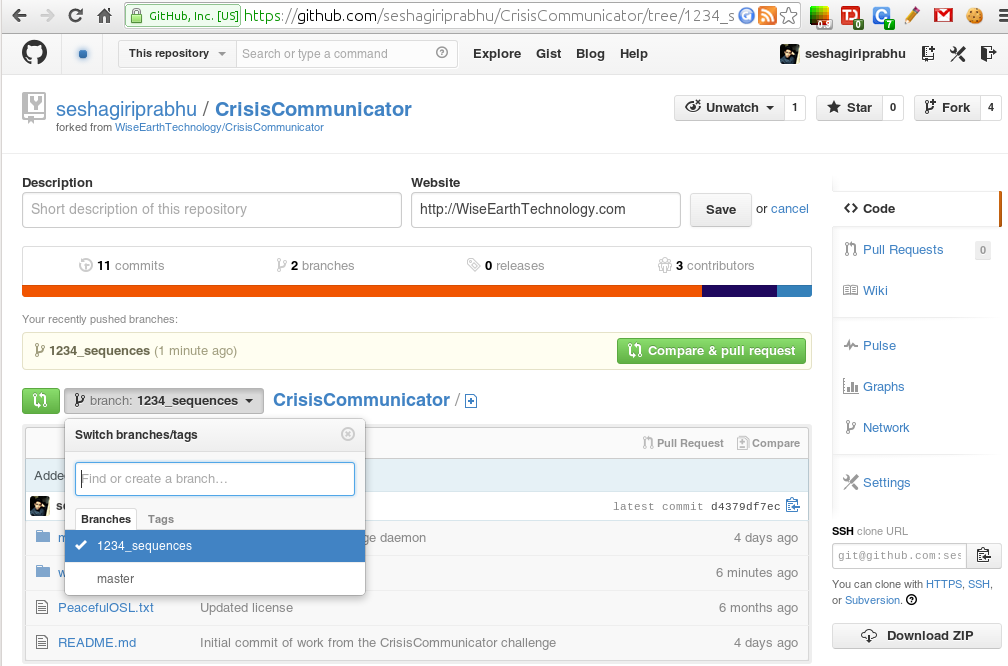
Task: Click Compare & pull request button
Action: (711, 351)
